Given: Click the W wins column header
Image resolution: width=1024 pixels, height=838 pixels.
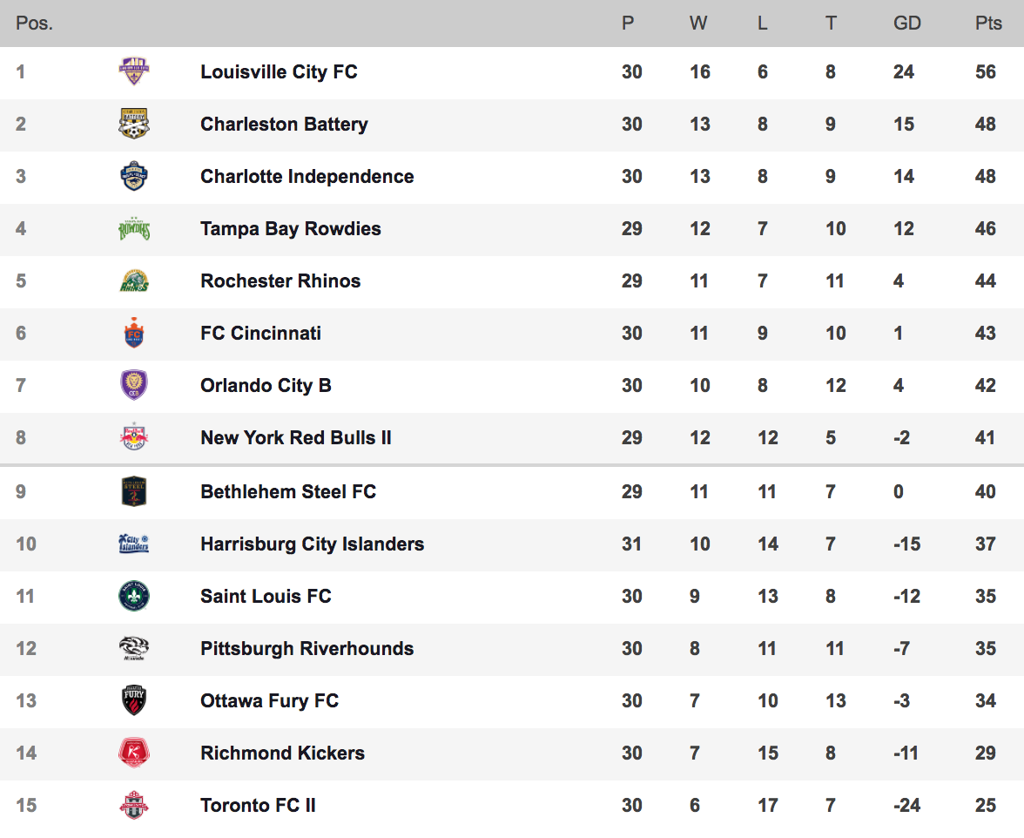Looking at the screenshot, I should (x=698, y=24).
